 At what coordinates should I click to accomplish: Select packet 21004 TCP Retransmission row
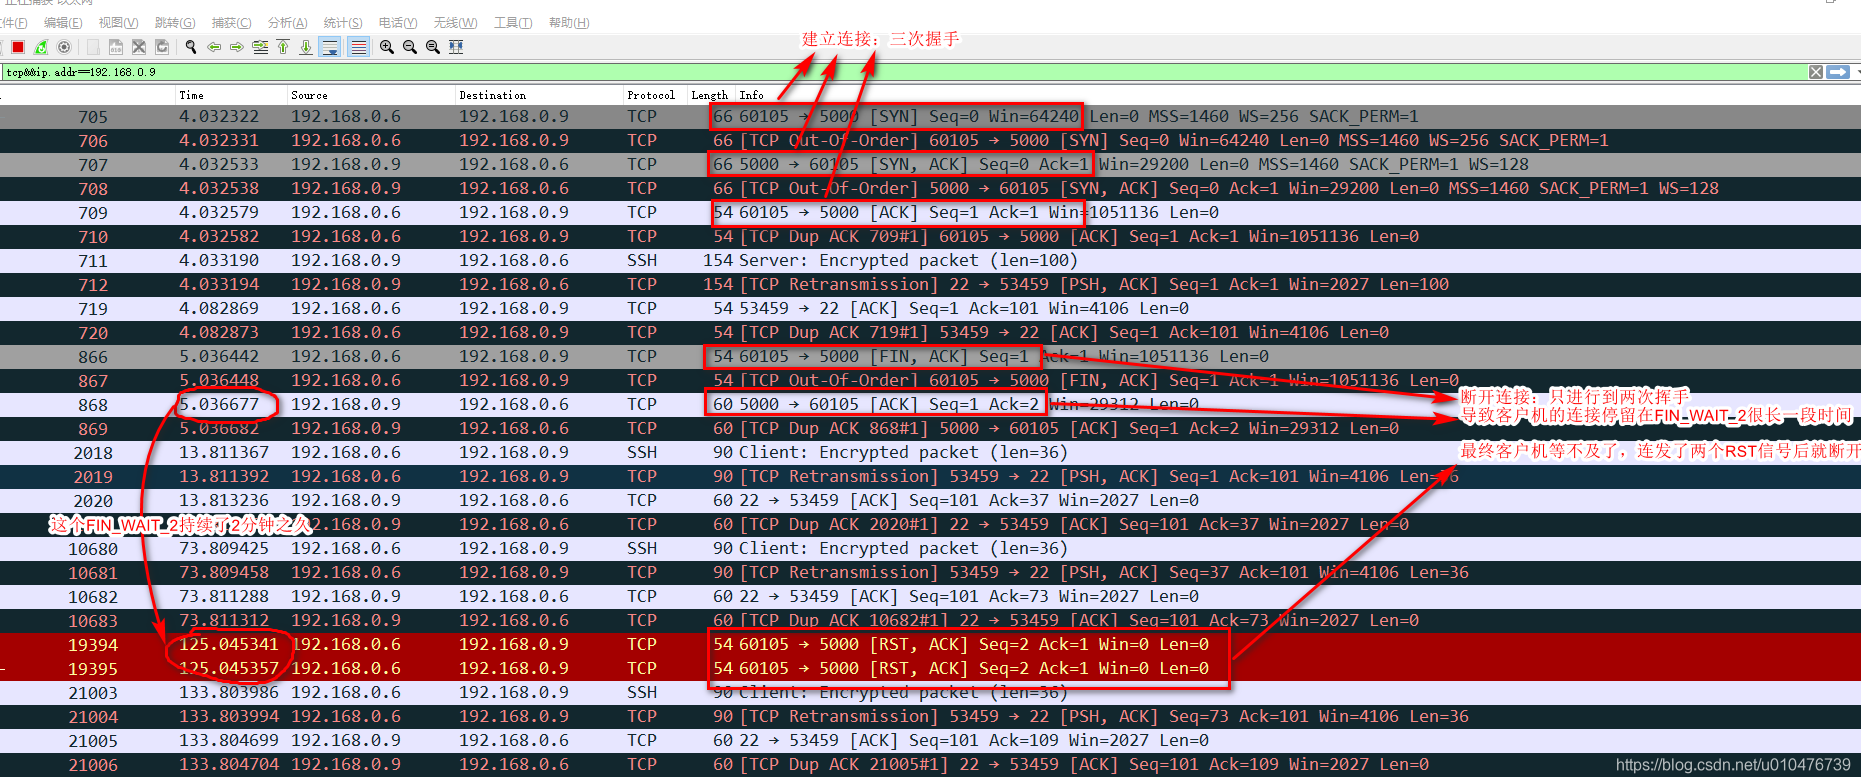(x=930, y=716)
